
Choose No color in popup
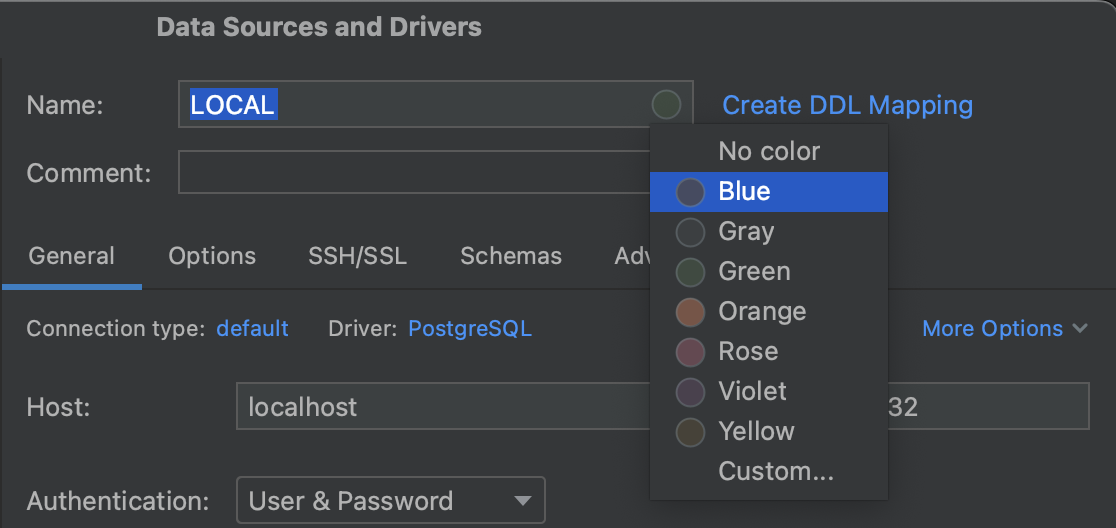[x=768, y=152]
